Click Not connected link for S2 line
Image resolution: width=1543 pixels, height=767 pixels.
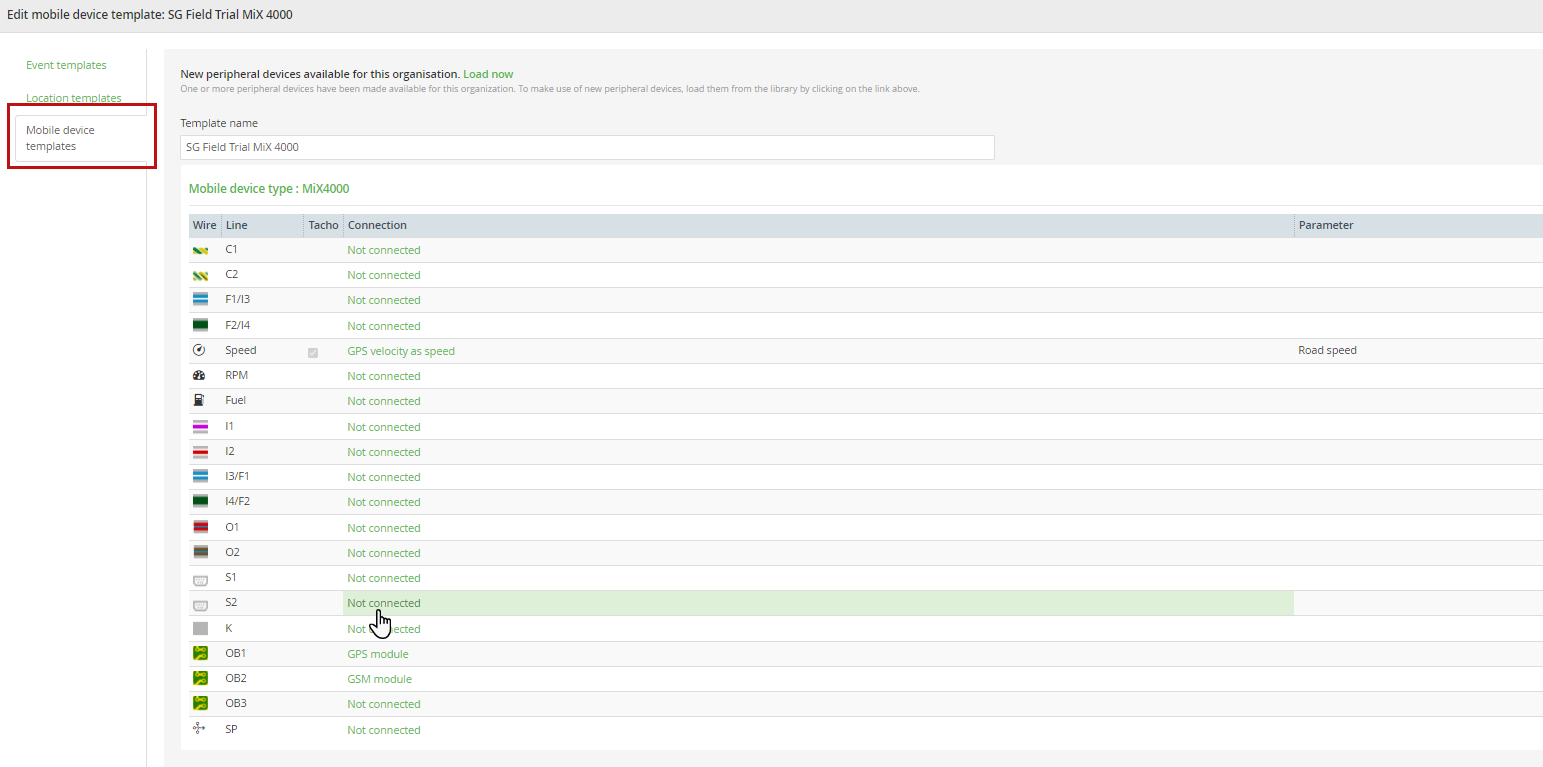(384, 603)
